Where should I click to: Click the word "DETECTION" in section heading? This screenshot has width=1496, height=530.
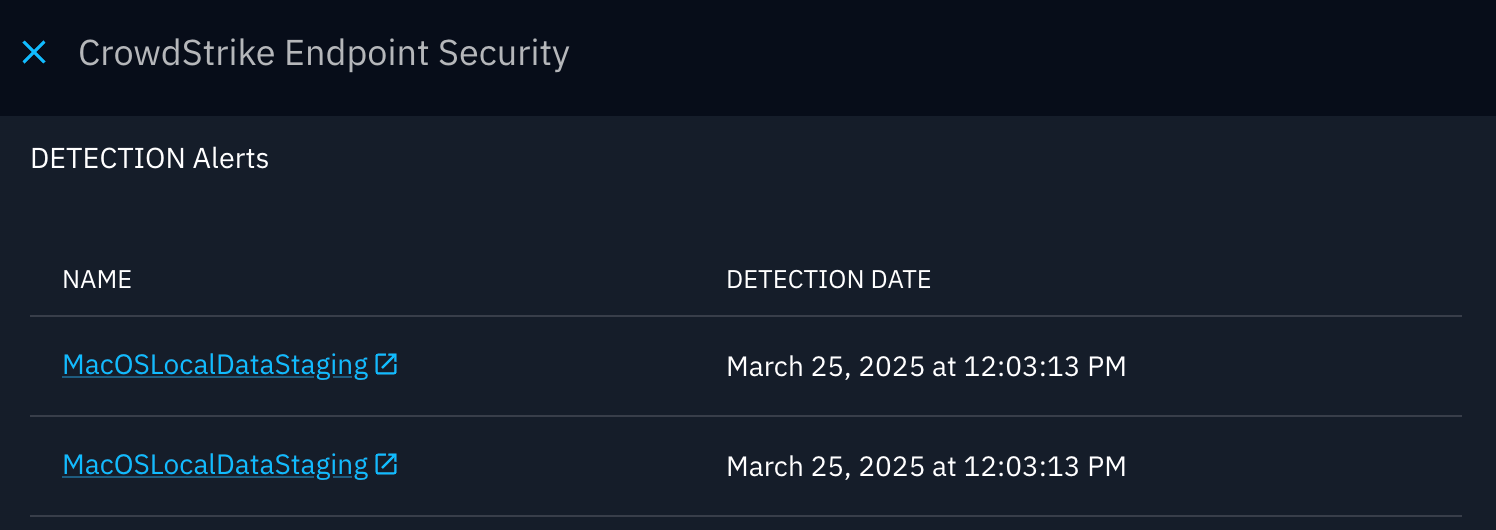coord(108,158)
